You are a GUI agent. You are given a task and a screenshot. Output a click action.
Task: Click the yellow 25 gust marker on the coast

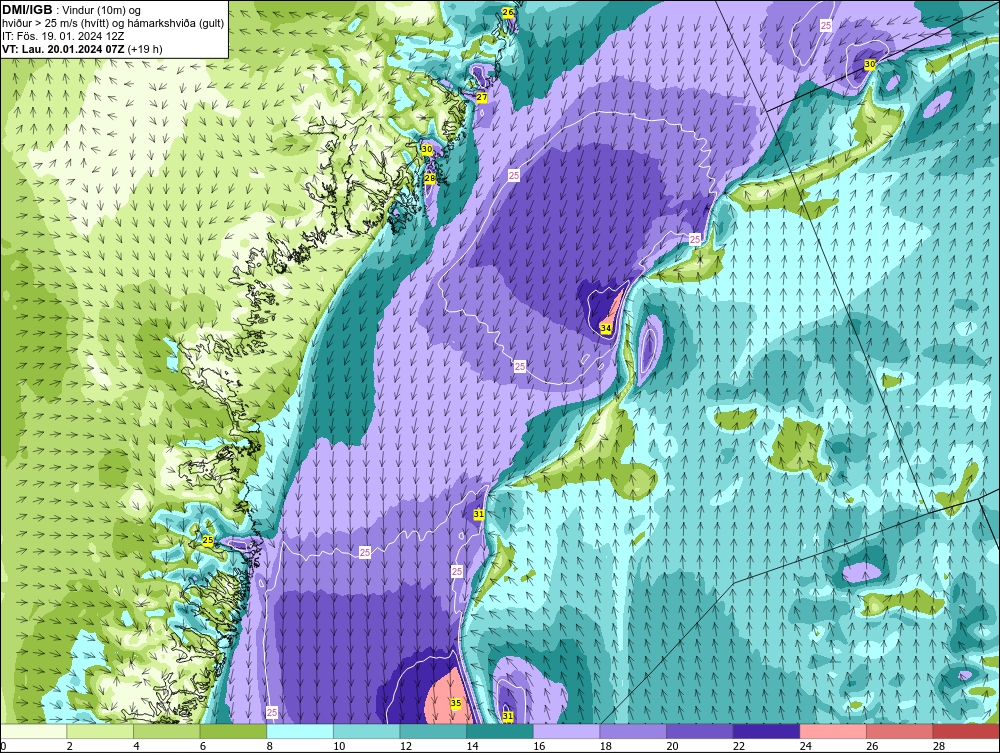click(207, 541)
